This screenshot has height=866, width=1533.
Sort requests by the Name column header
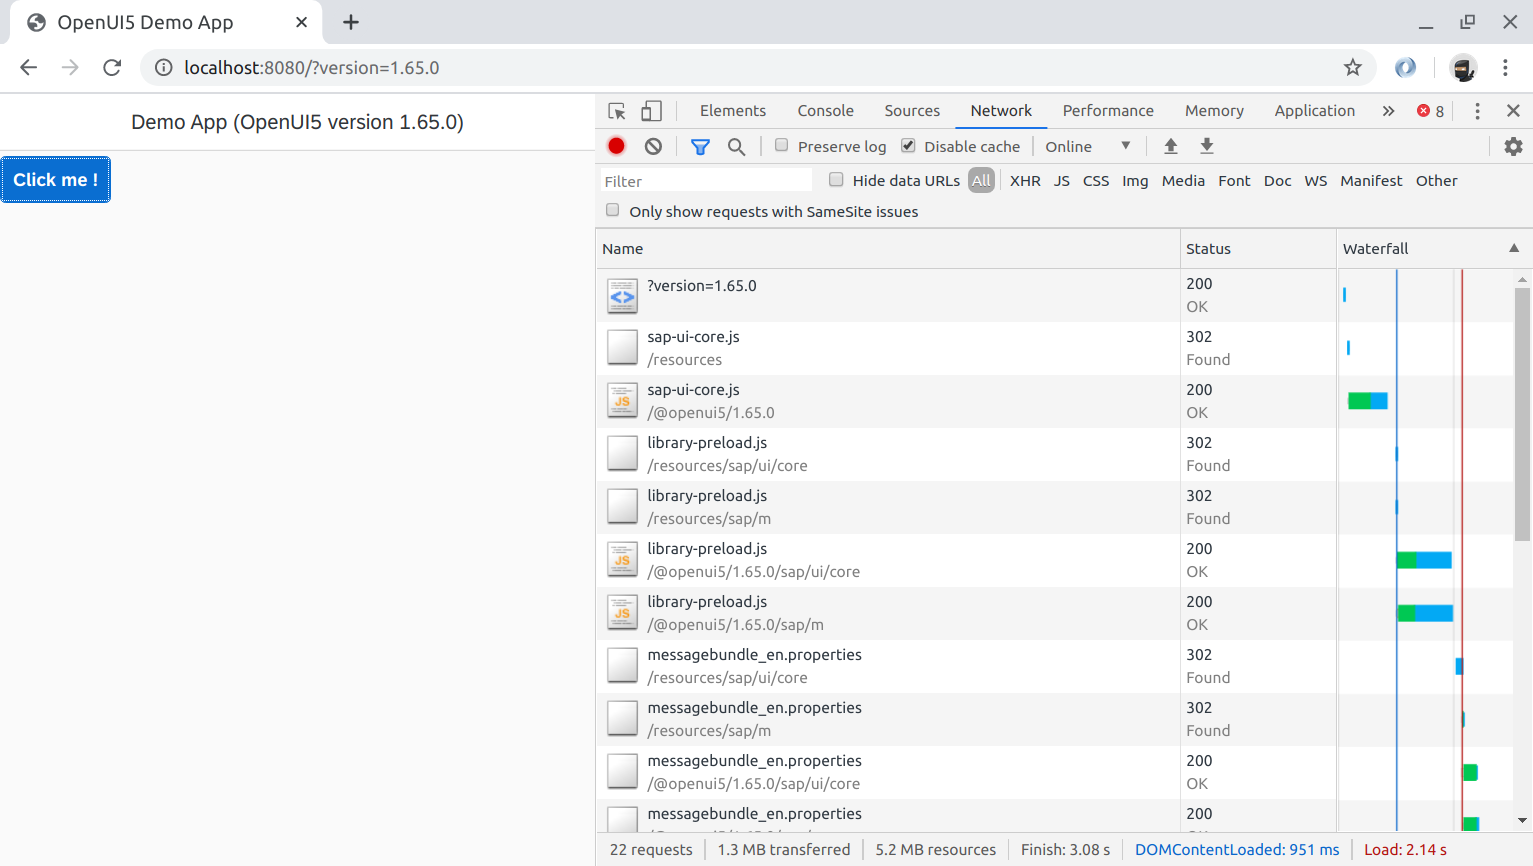pos(888,248)
